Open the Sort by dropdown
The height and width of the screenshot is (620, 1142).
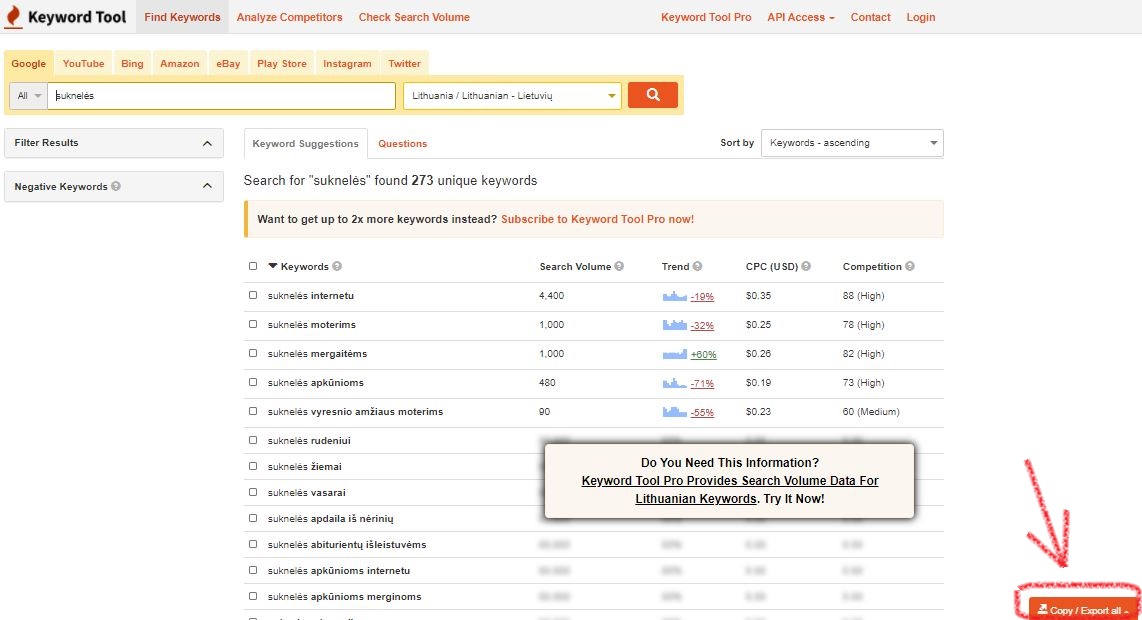[851, 143]
